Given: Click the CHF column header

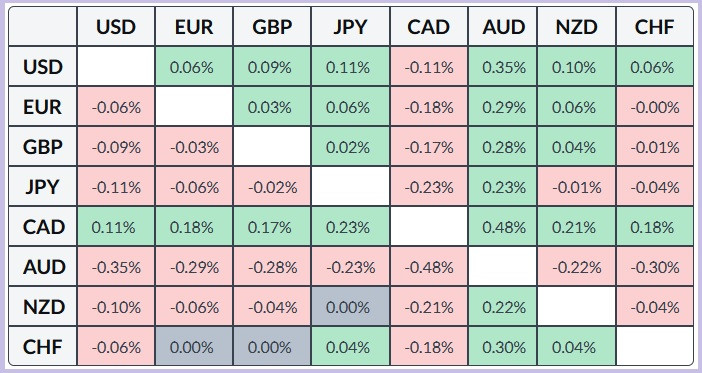Looking at the screenshot, I should point(655,26).
